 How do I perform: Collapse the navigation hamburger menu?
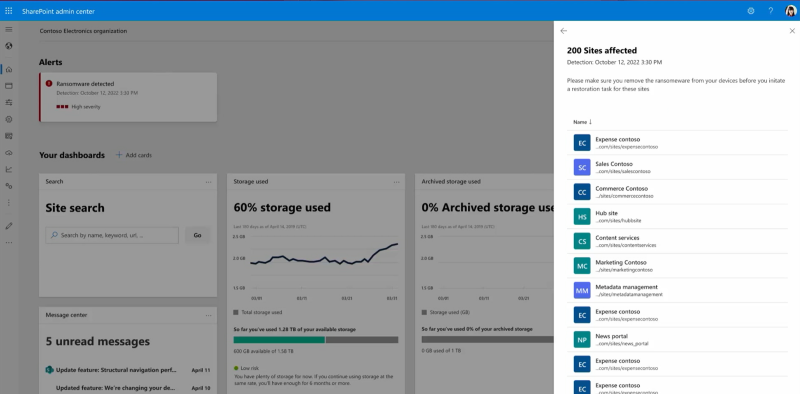[9, 30]
